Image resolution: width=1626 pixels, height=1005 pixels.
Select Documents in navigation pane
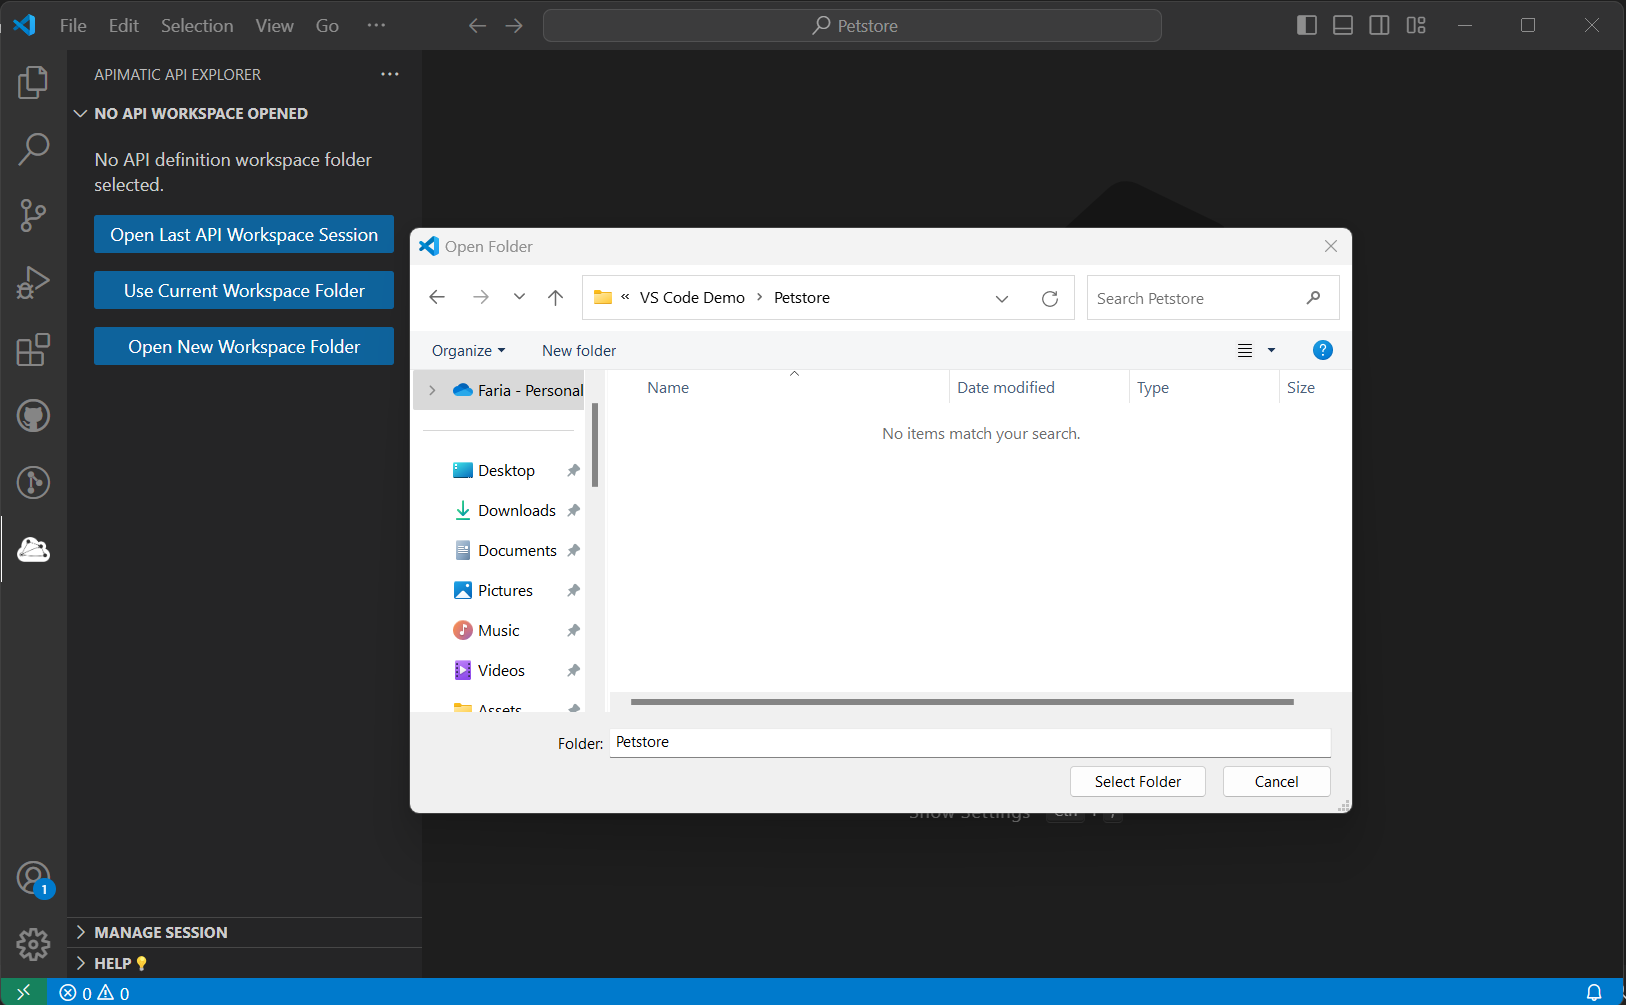517,551
